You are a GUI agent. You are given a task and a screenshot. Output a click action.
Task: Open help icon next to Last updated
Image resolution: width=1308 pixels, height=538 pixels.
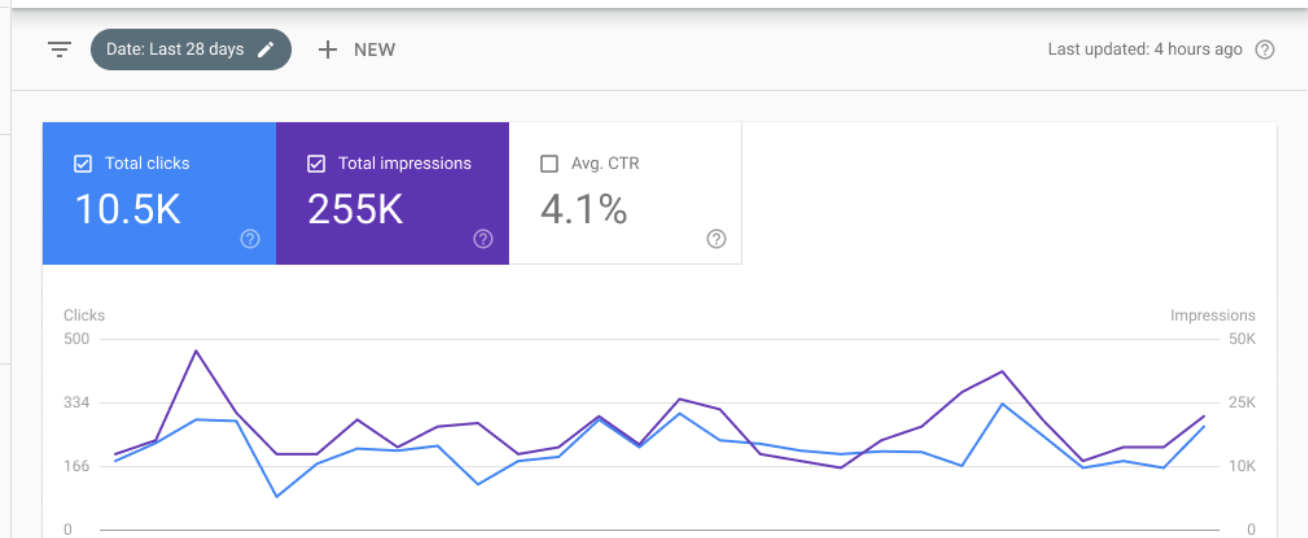click(1265, 50)
